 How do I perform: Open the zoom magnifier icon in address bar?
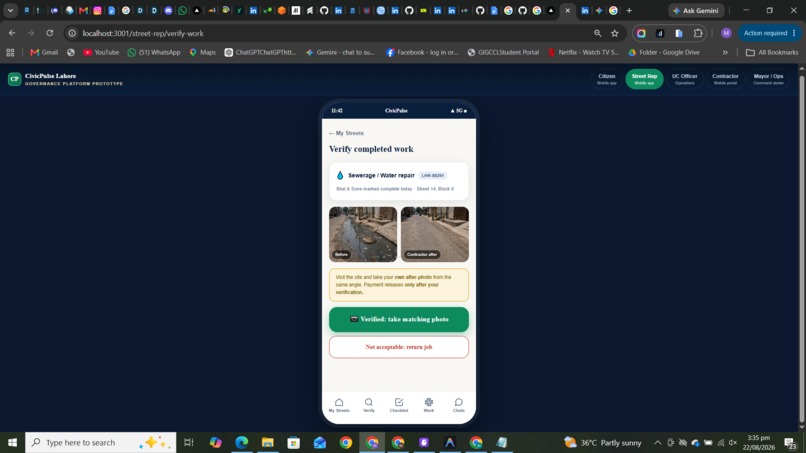597,33
